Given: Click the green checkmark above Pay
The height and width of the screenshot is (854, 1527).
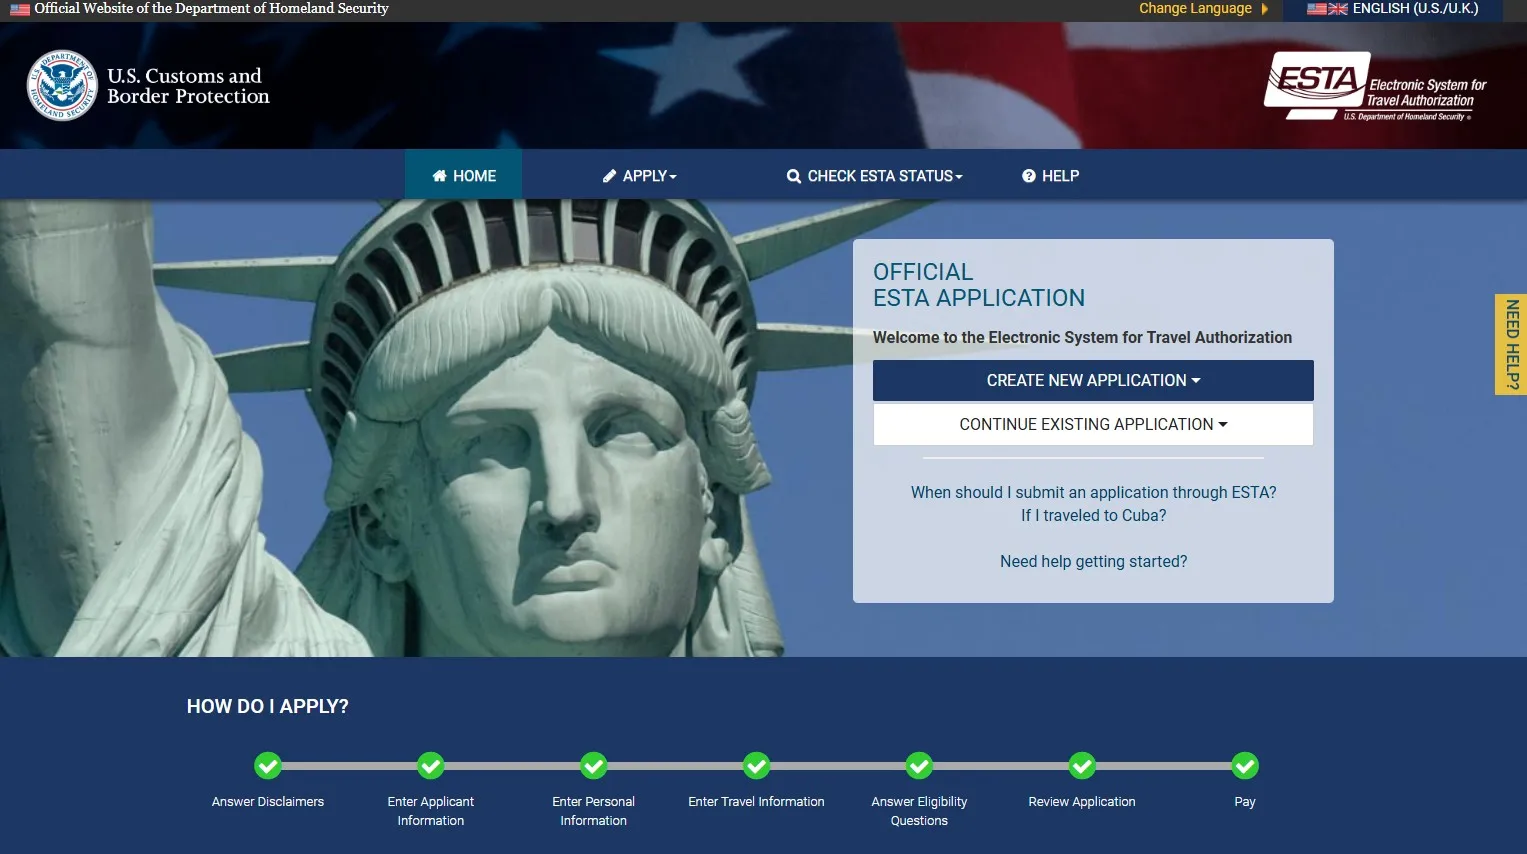Looking at the screenshot, I should pos(1244,766).
